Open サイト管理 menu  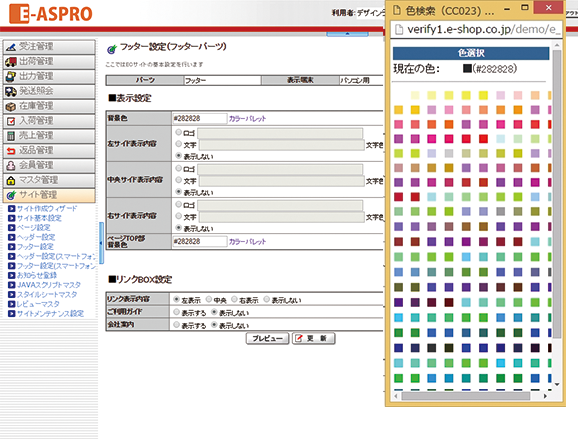[49, 195]
